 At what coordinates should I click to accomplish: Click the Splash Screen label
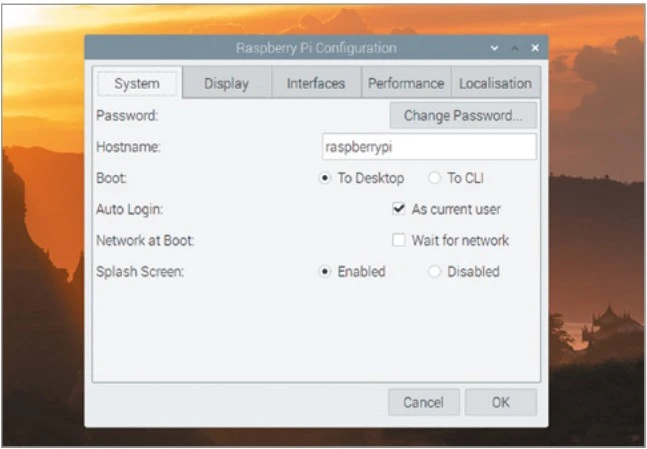[140, 272]
